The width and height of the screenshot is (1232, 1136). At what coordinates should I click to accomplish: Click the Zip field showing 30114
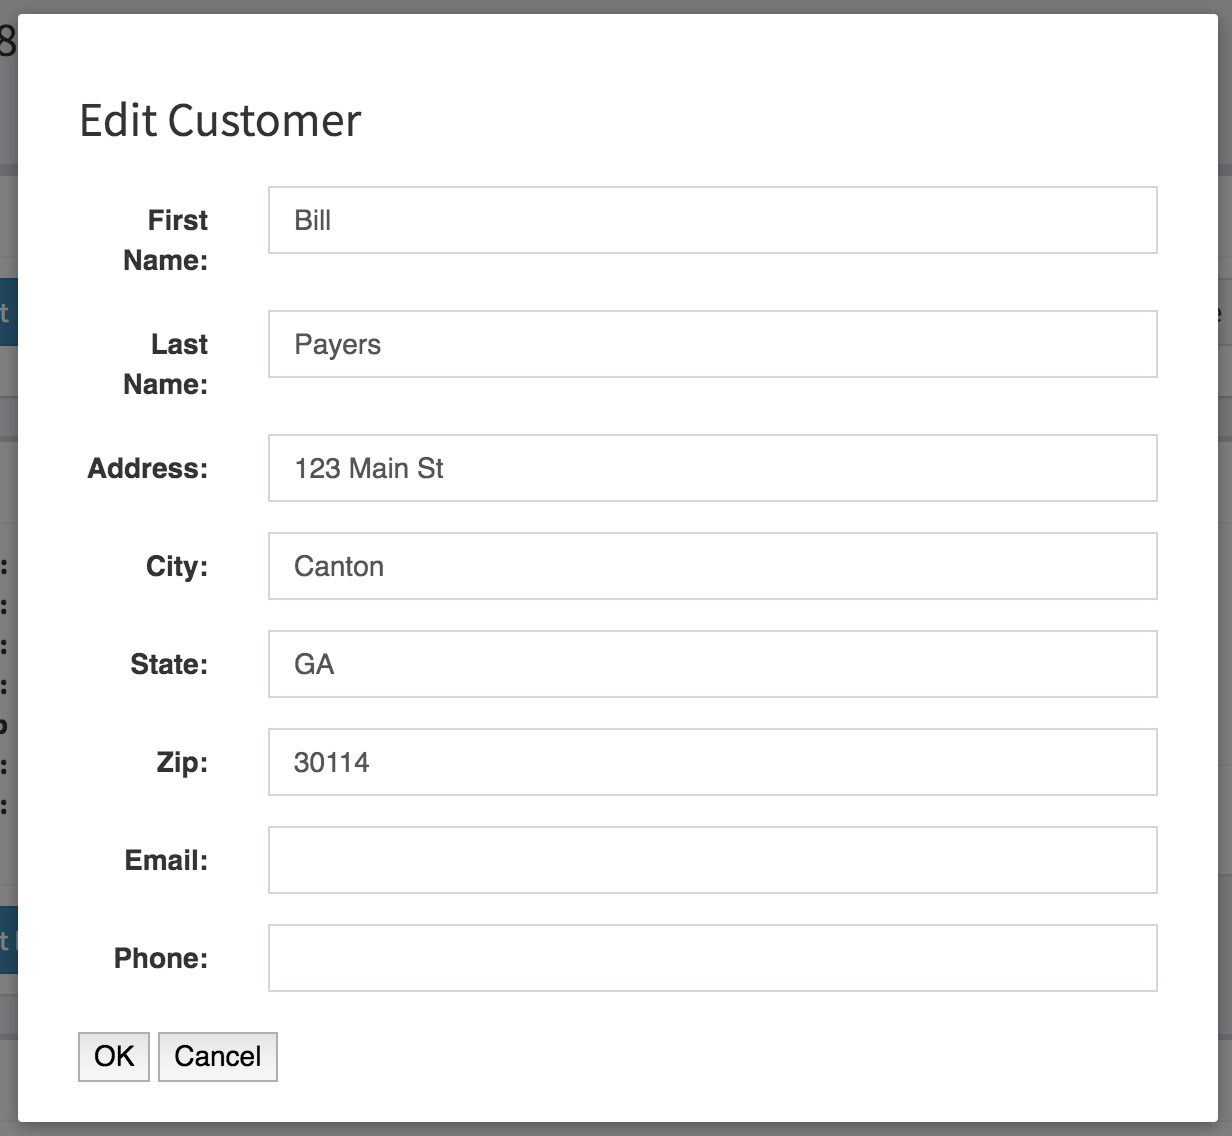(712, 762)
